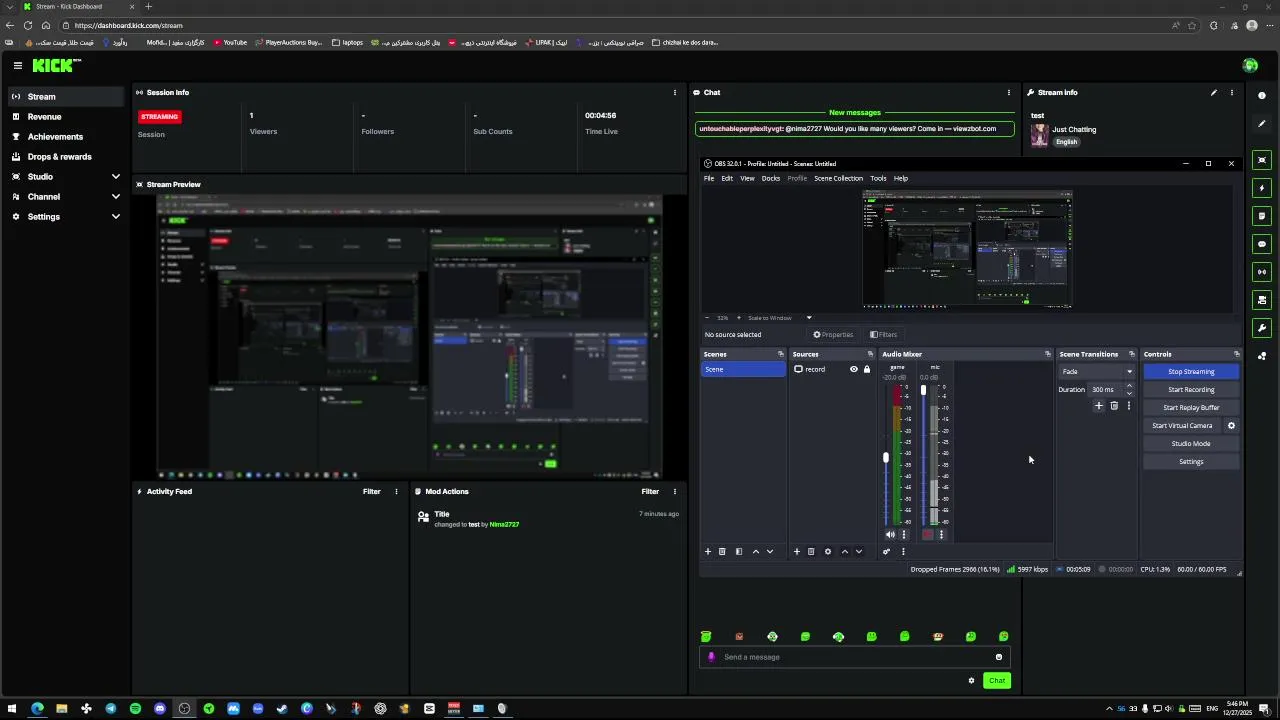This screenshot has height=720, width=1280.
Task: Toggle OBS Studio Mode
Action: coord(1191,444)
